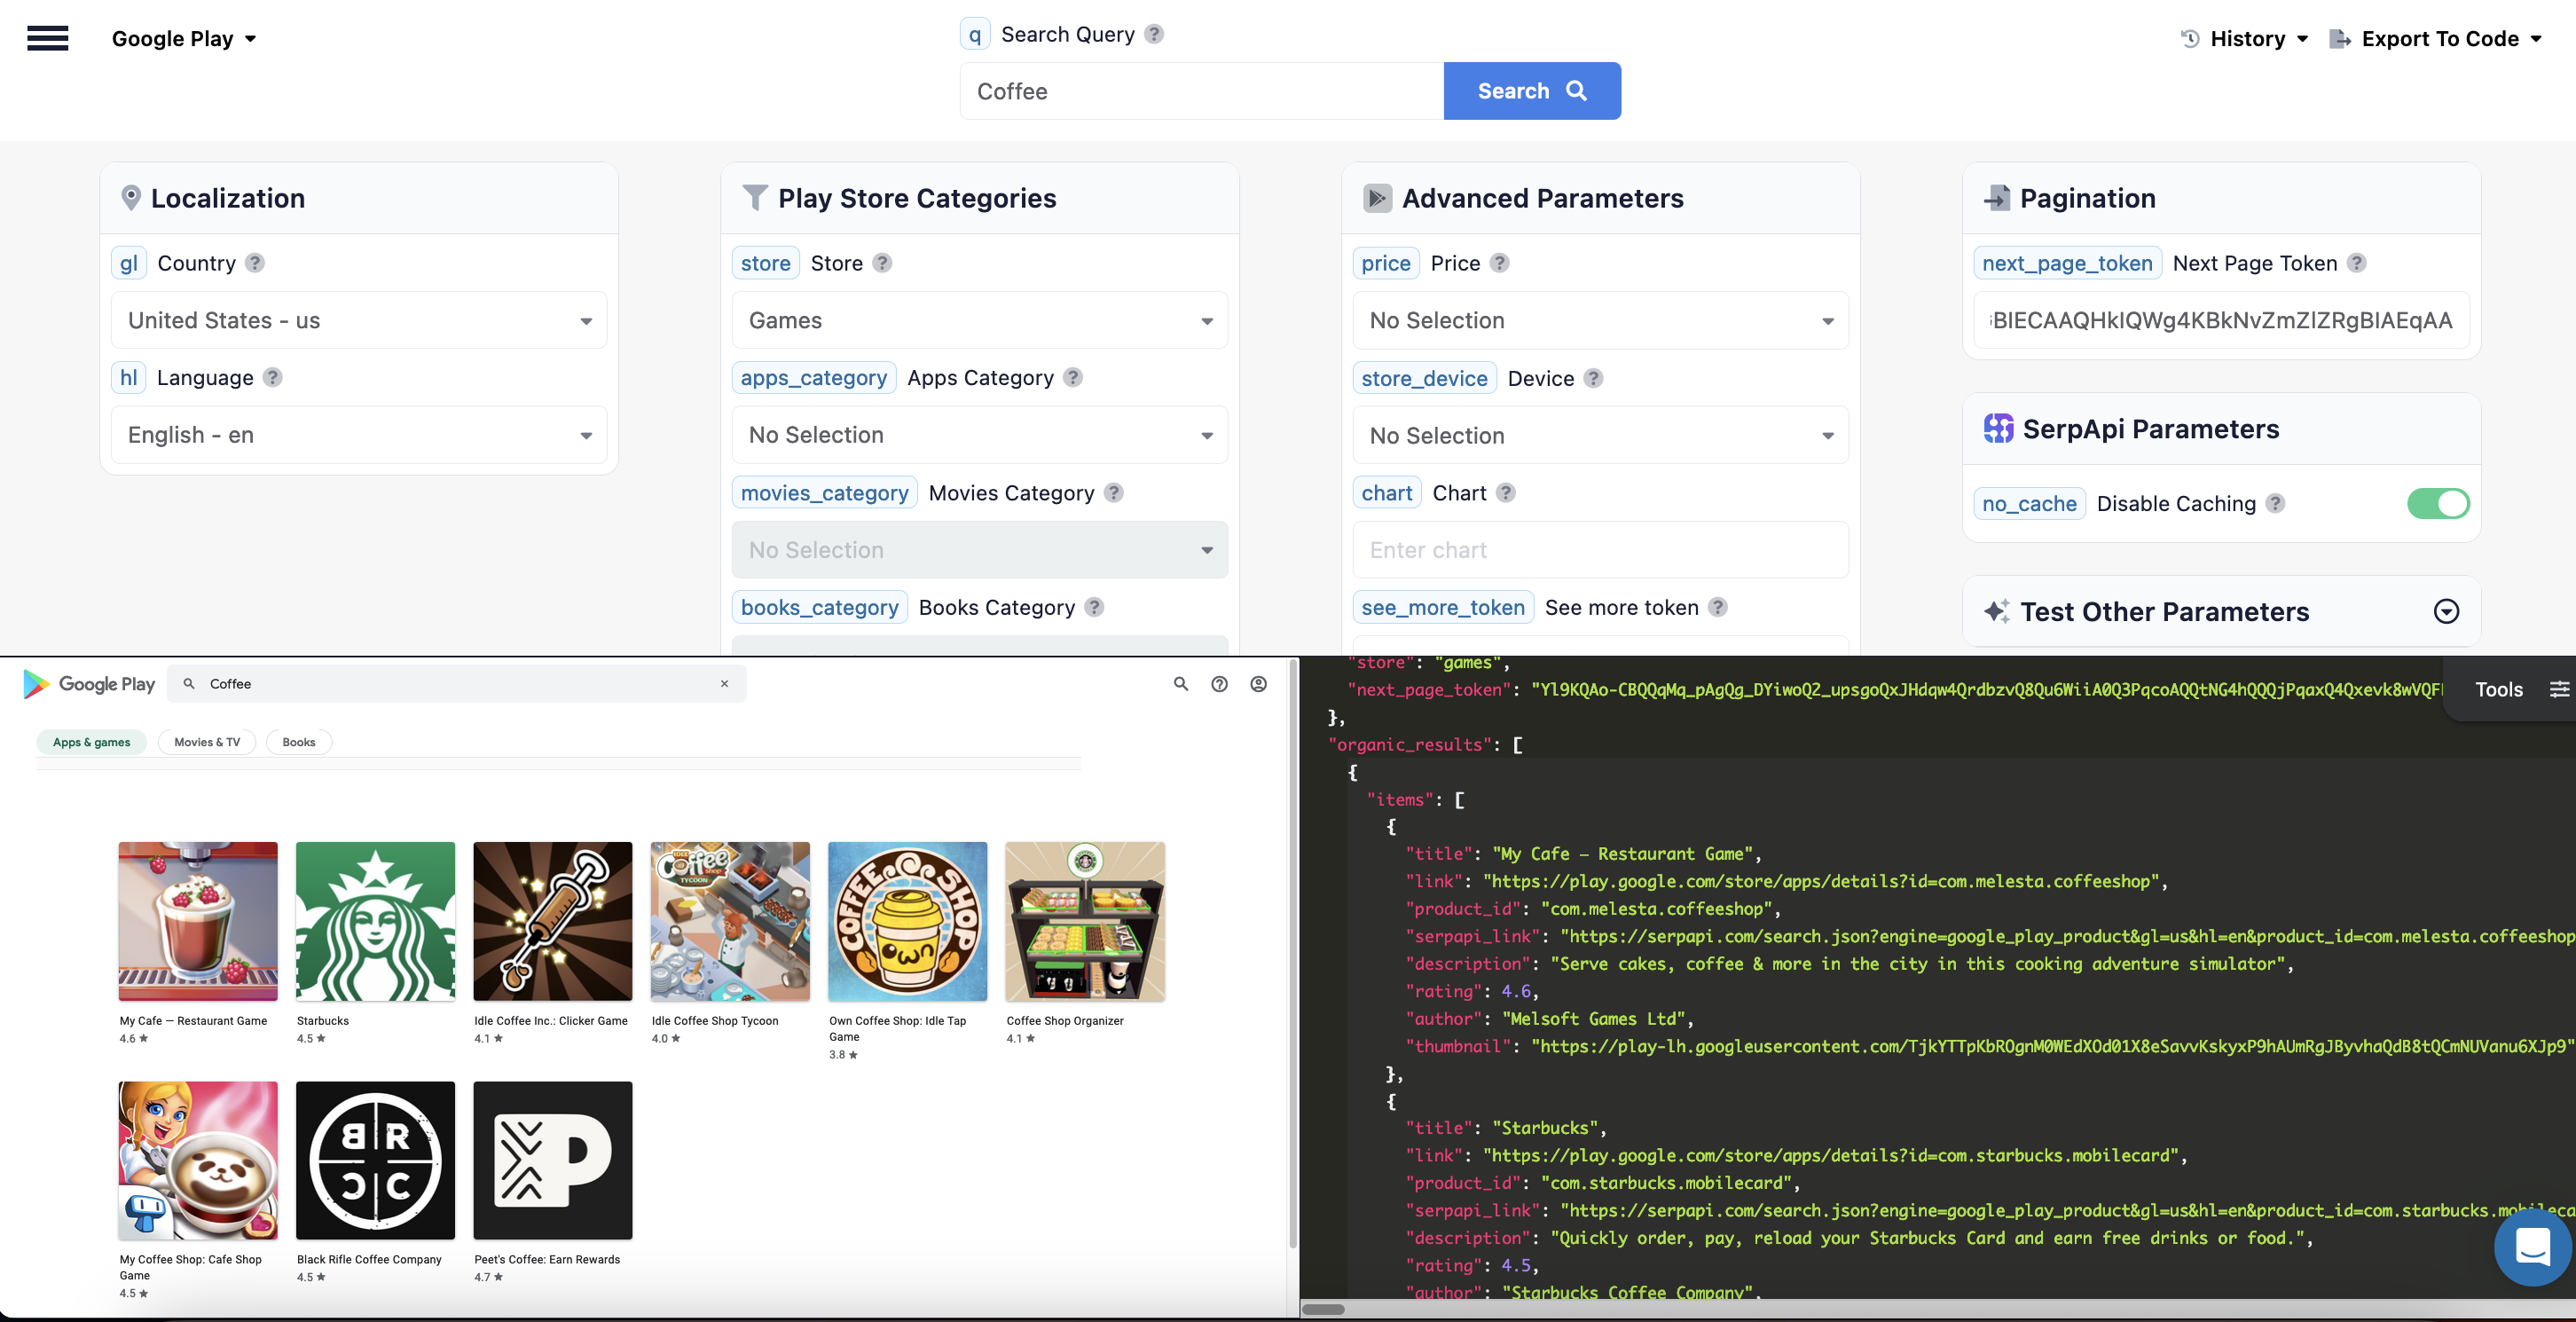Click the Search button
Image resolution: width=2576 pixels, height=1322 pixels.
tap(1531, 90)
